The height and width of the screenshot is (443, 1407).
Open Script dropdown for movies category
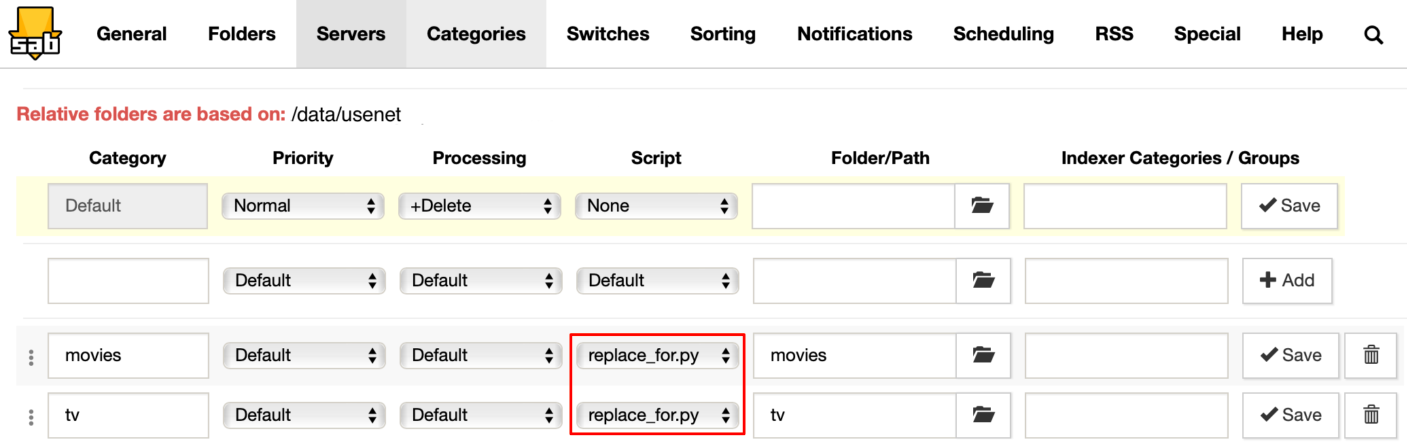coord(656,355)
